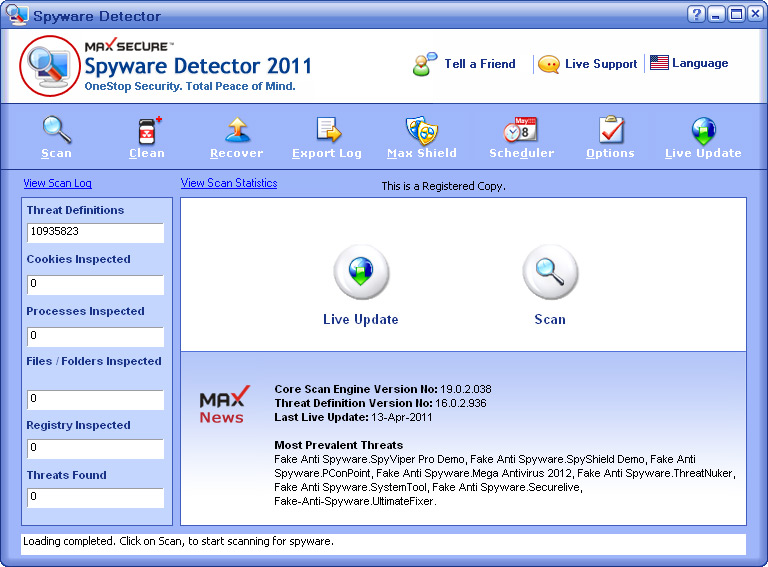768x567 pixels.
Task: Click the Processes Inspected value field
Action: pos(96,337)
